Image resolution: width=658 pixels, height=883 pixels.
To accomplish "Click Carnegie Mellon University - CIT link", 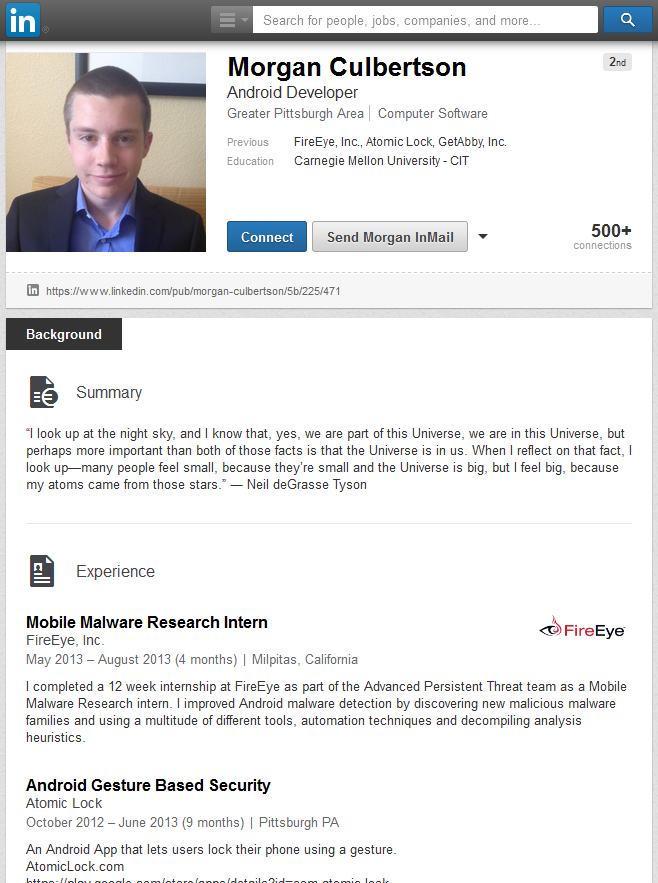I will tap(381, 161).
